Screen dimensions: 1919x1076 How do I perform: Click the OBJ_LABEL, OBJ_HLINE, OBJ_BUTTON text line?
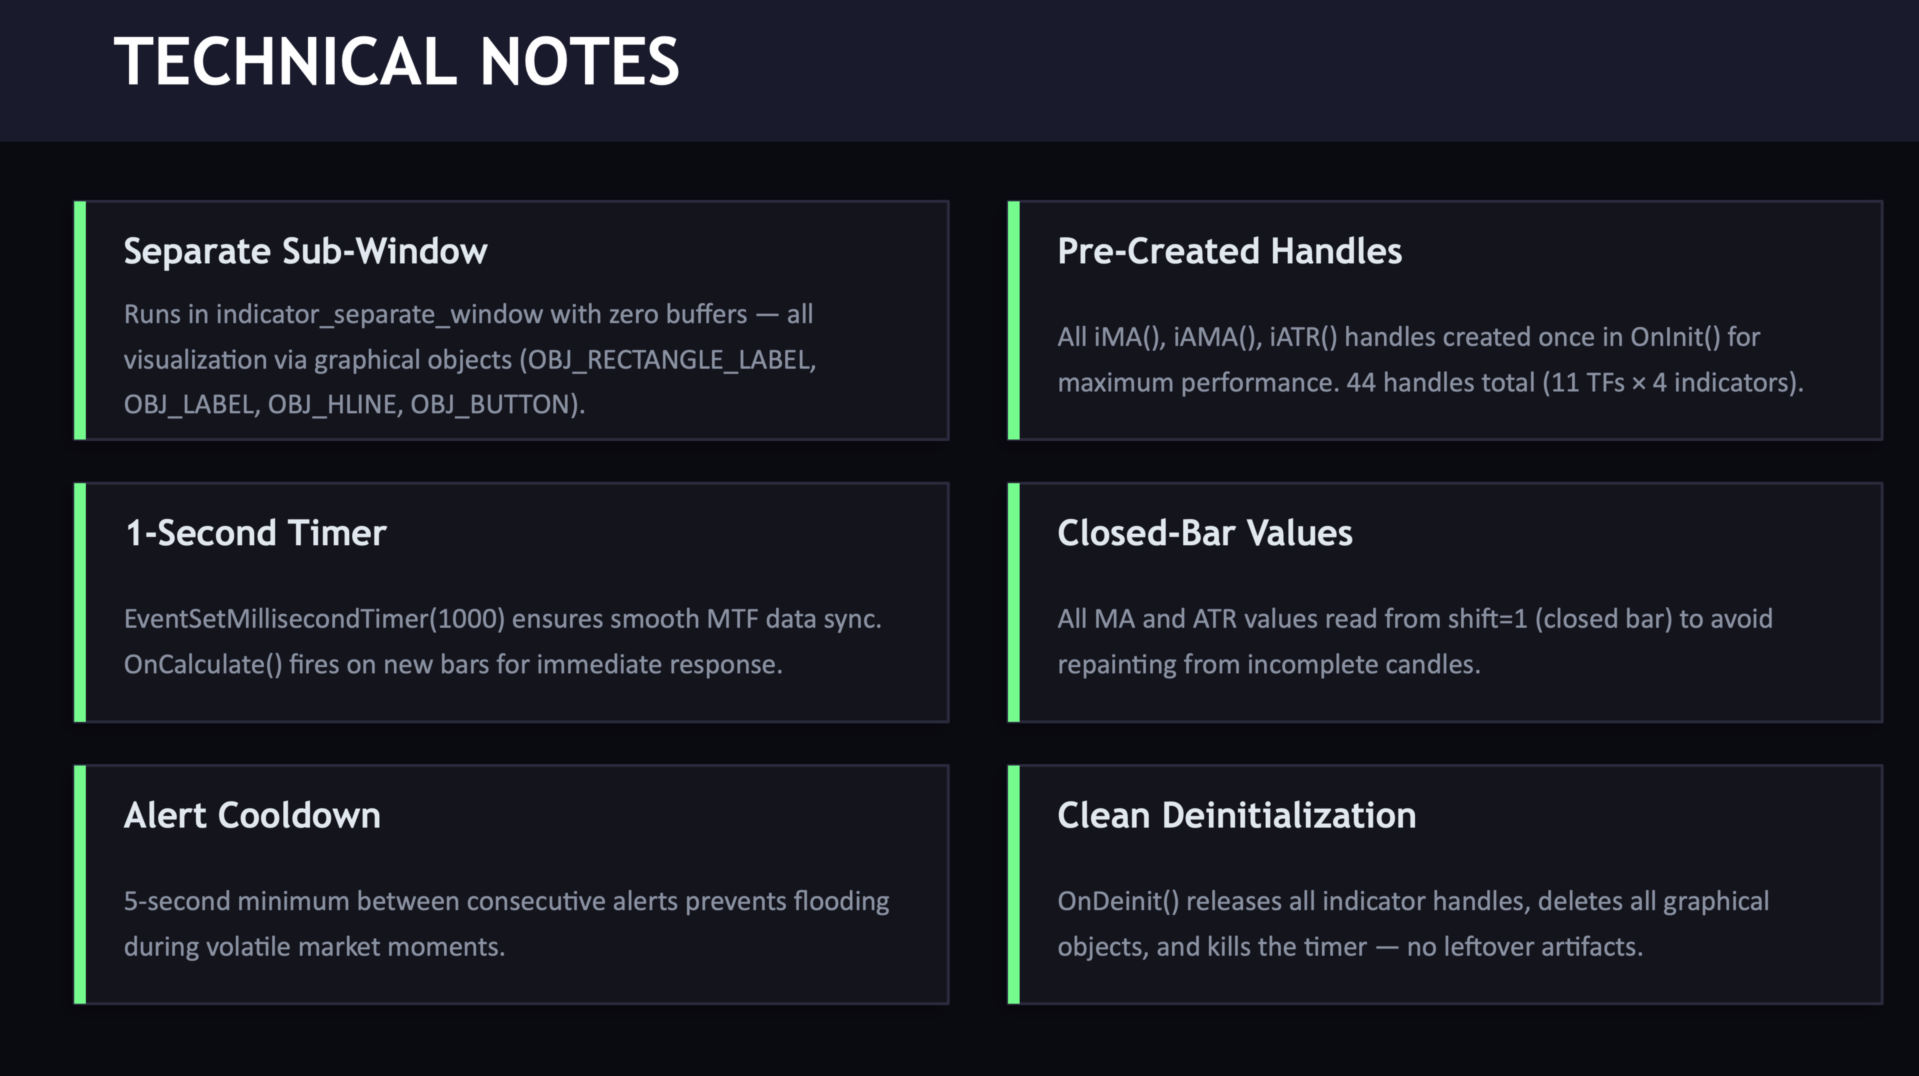(354, 405)
